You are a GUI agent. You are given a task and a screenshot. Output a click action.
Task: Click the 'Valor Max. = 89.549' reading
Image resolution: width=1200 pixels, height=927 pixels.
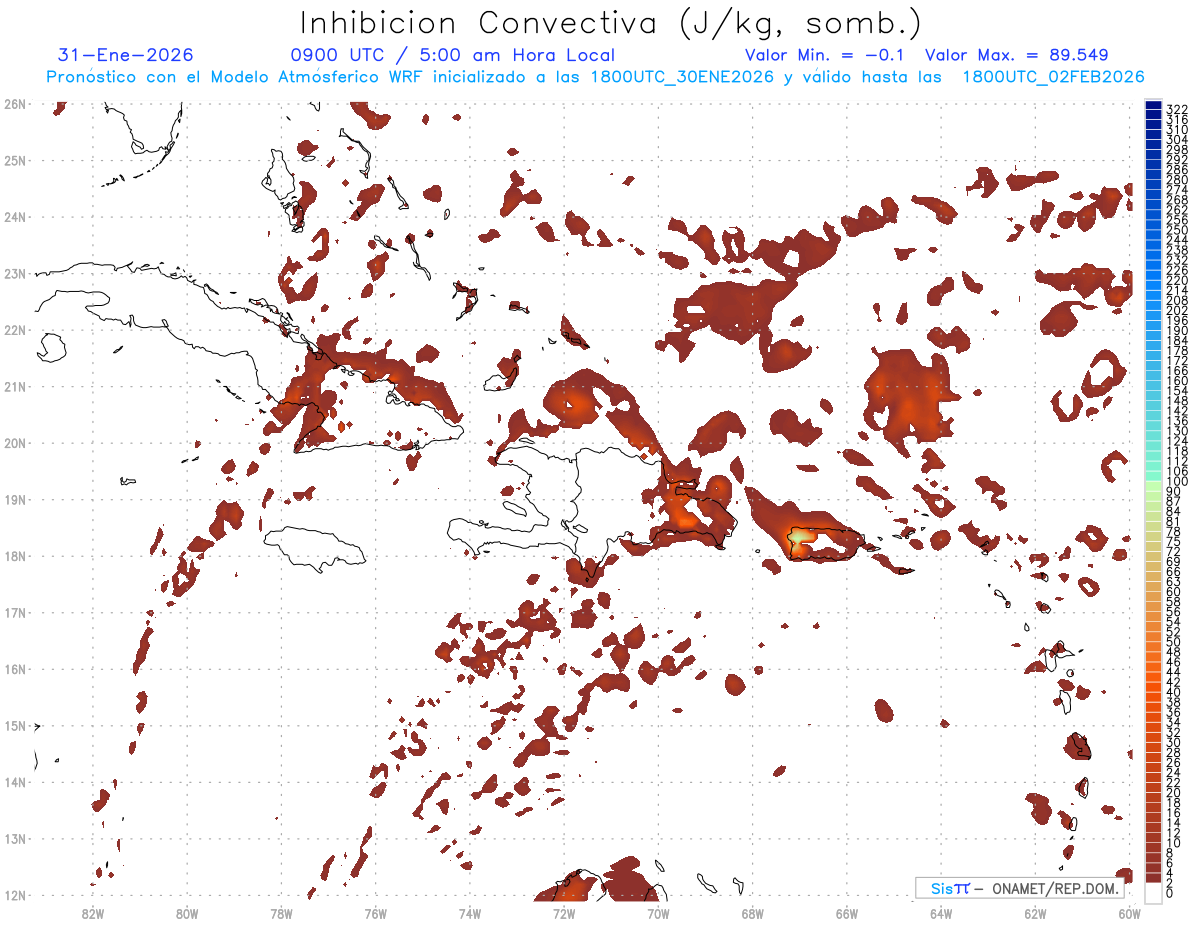coord(1017,55)
